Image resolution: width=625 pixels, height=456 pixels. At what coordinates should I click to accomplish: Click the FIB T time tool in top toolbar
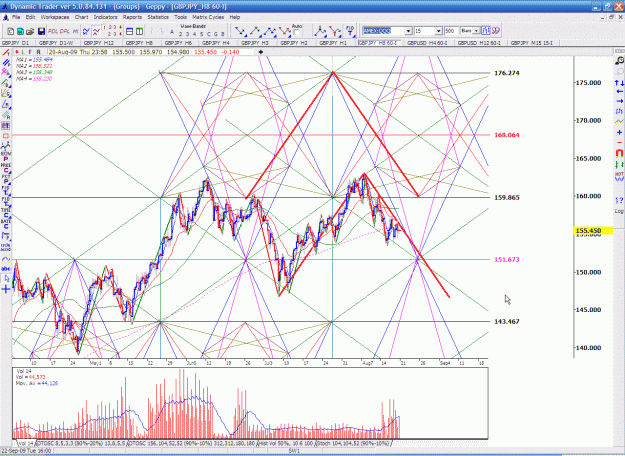pyautogui.click(x=350, y=31)
